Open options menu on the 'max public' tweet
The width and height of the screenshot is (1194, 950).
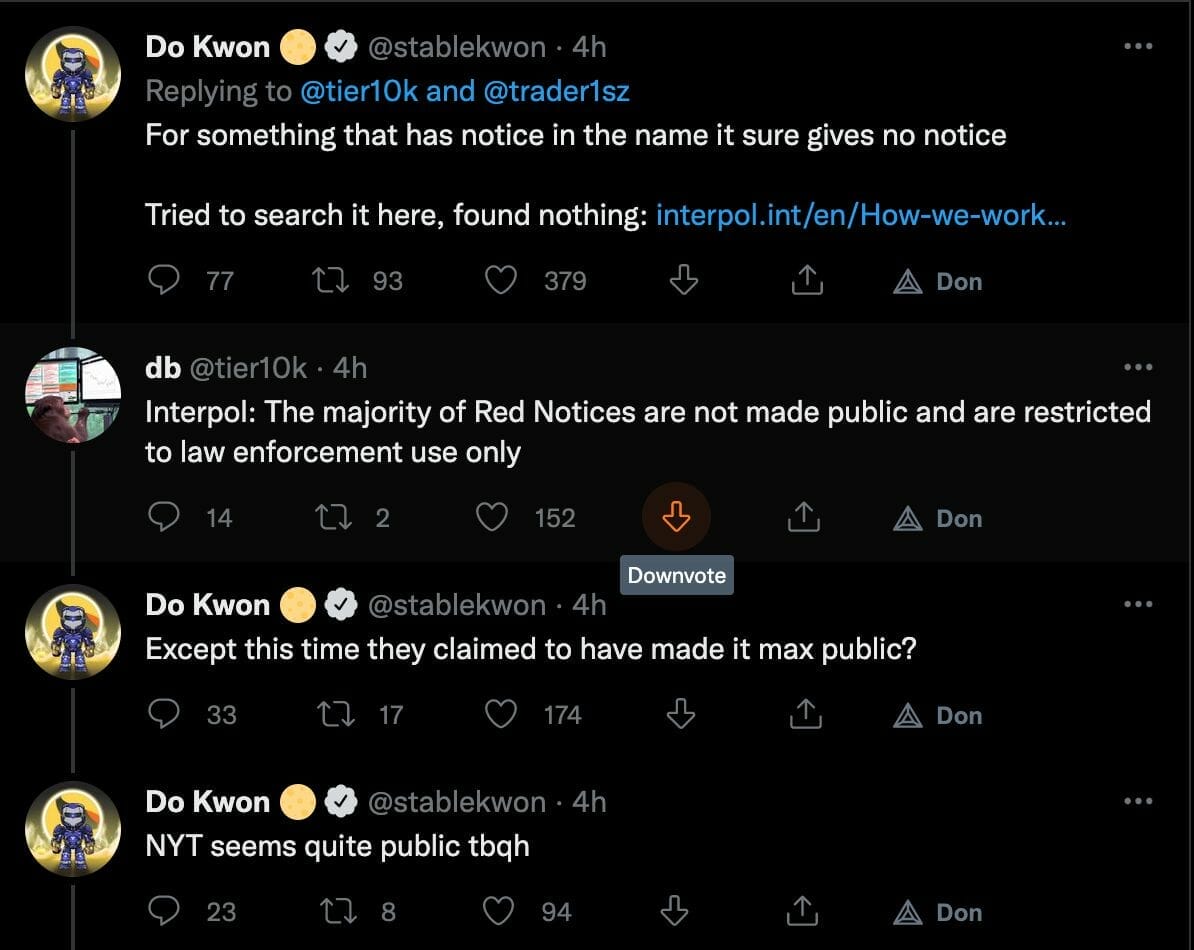pyautogui.click(x=1138, y=604)
